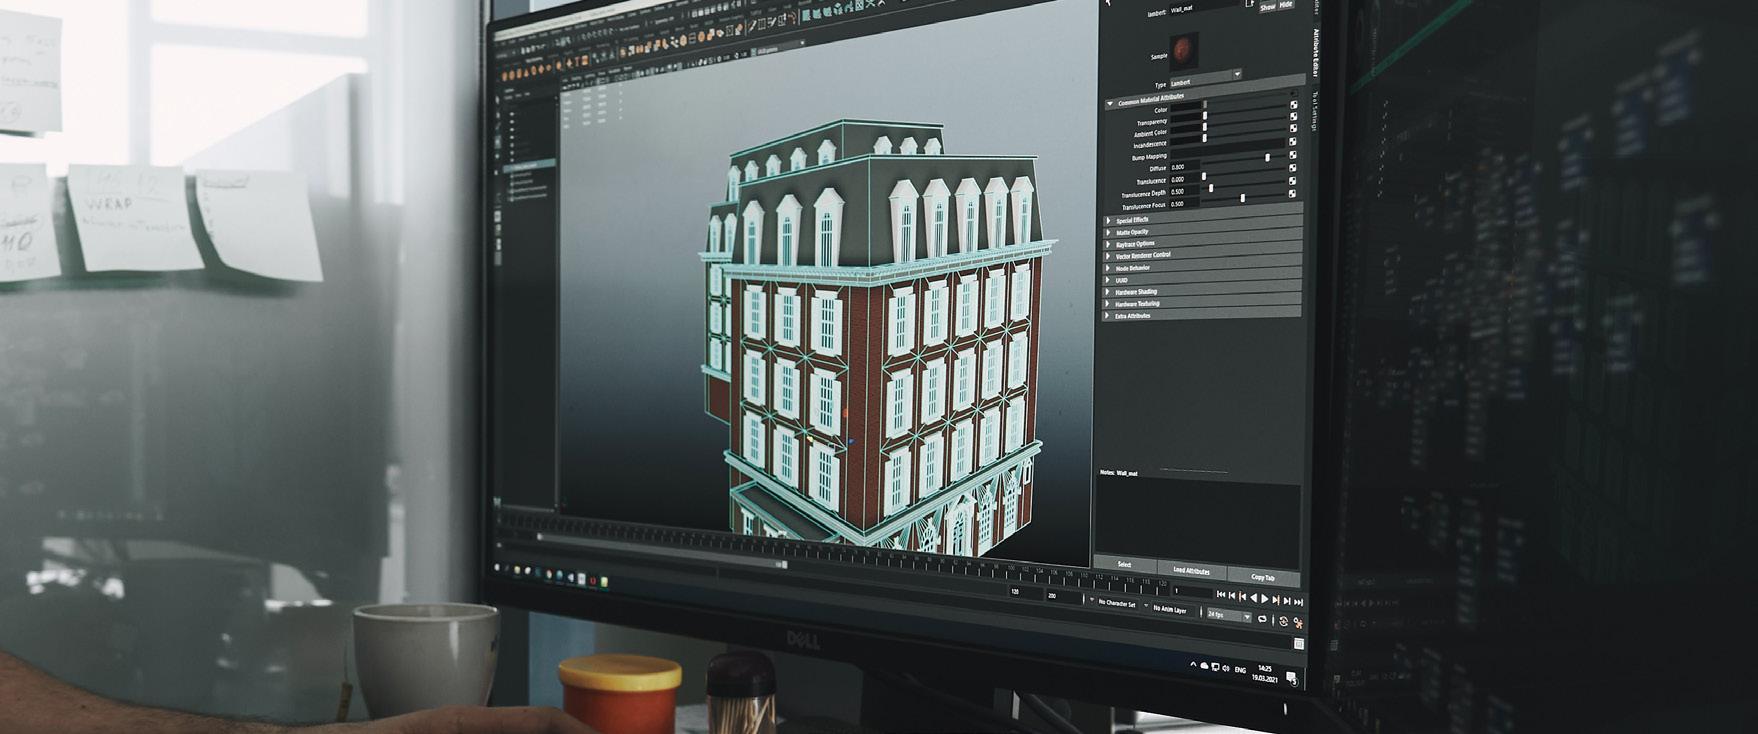
Task: Click playback end time field showing 120
Action: [x=1026, y=591]
